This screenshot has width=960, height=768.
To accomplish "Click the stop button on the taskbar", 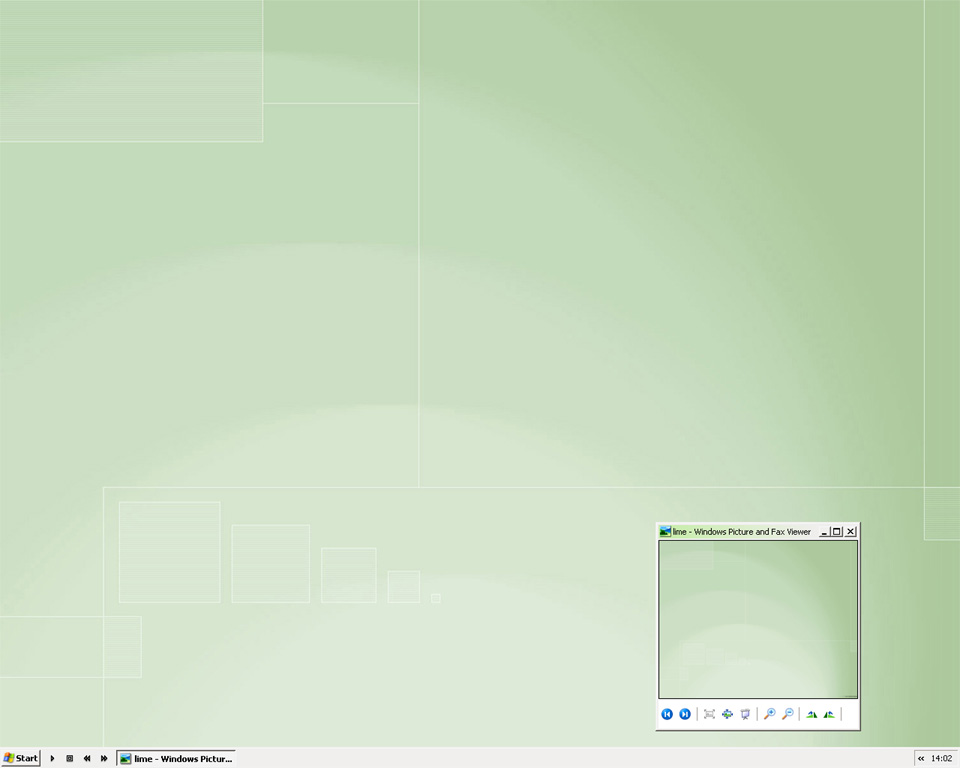I will (x=70, y=758).
